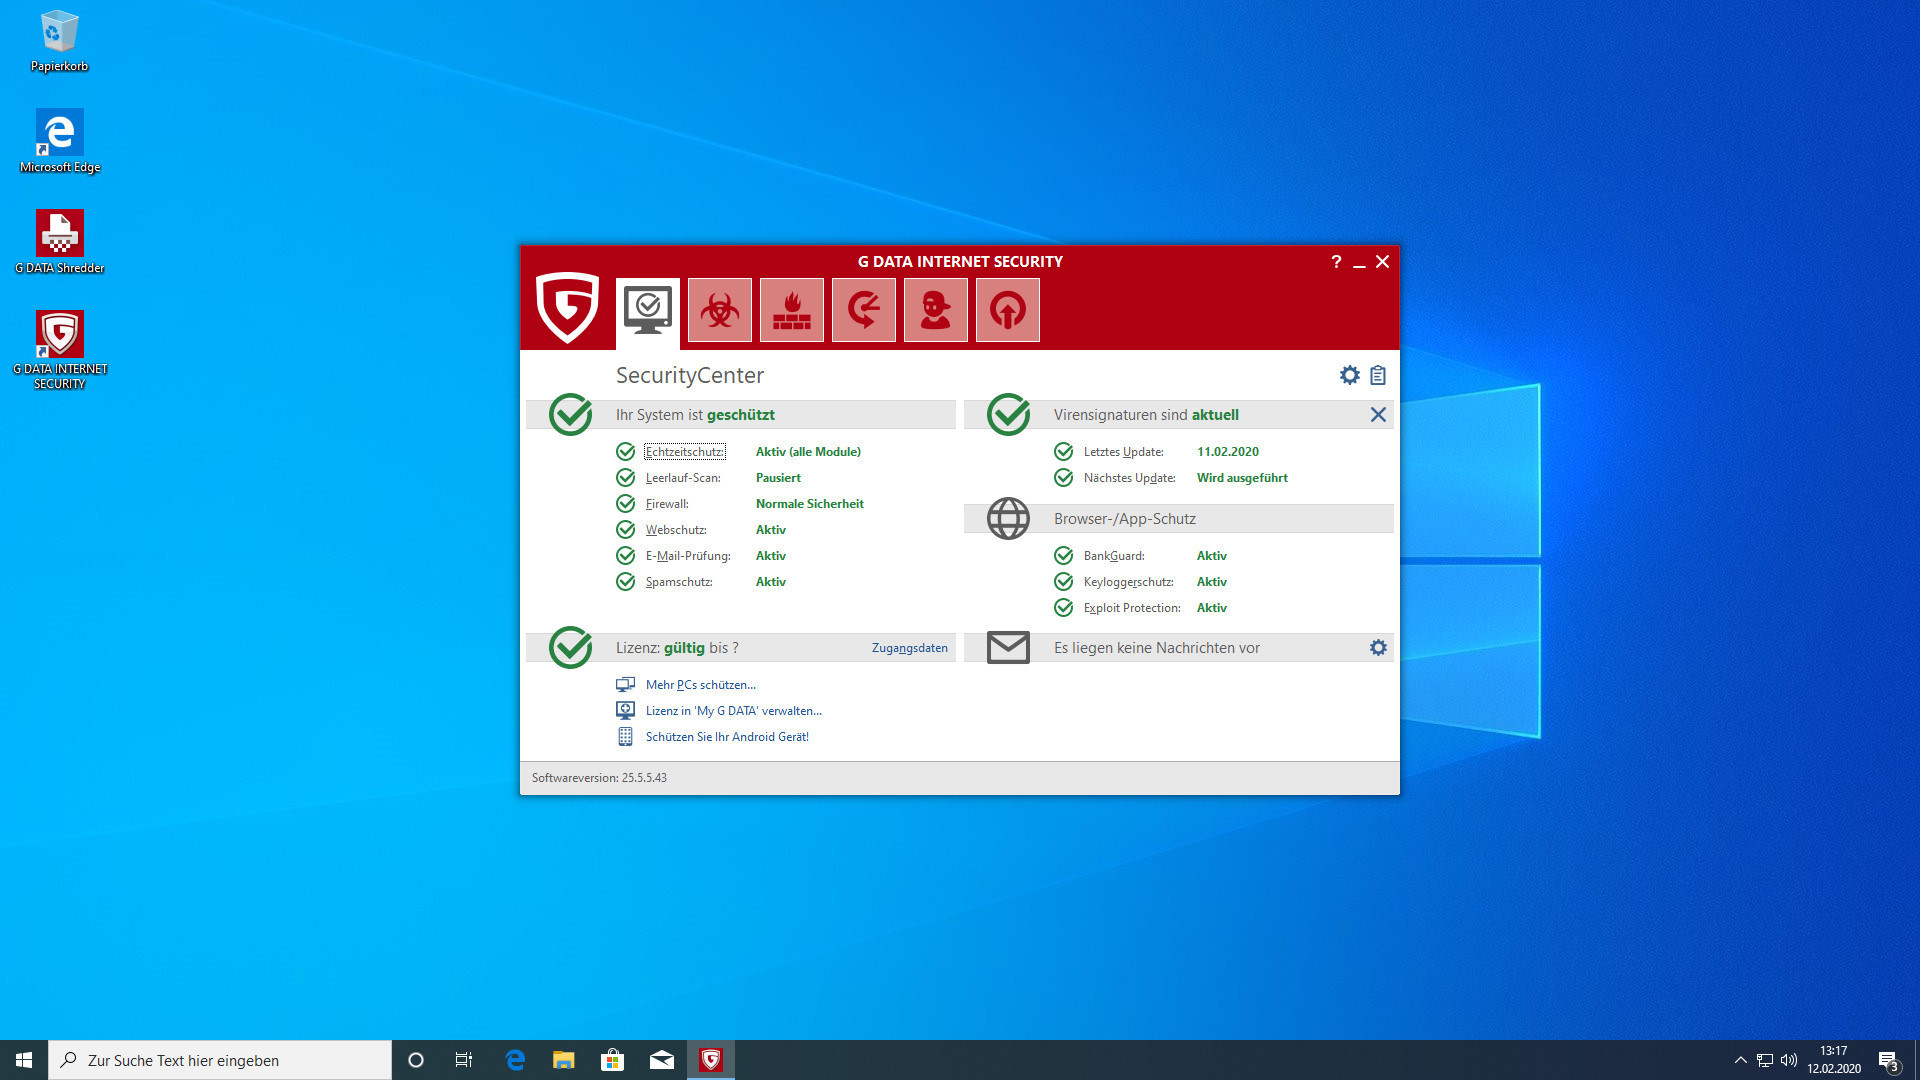
Task: Toggle Spamschutz Aktiv status
Action: coord(770,582)
